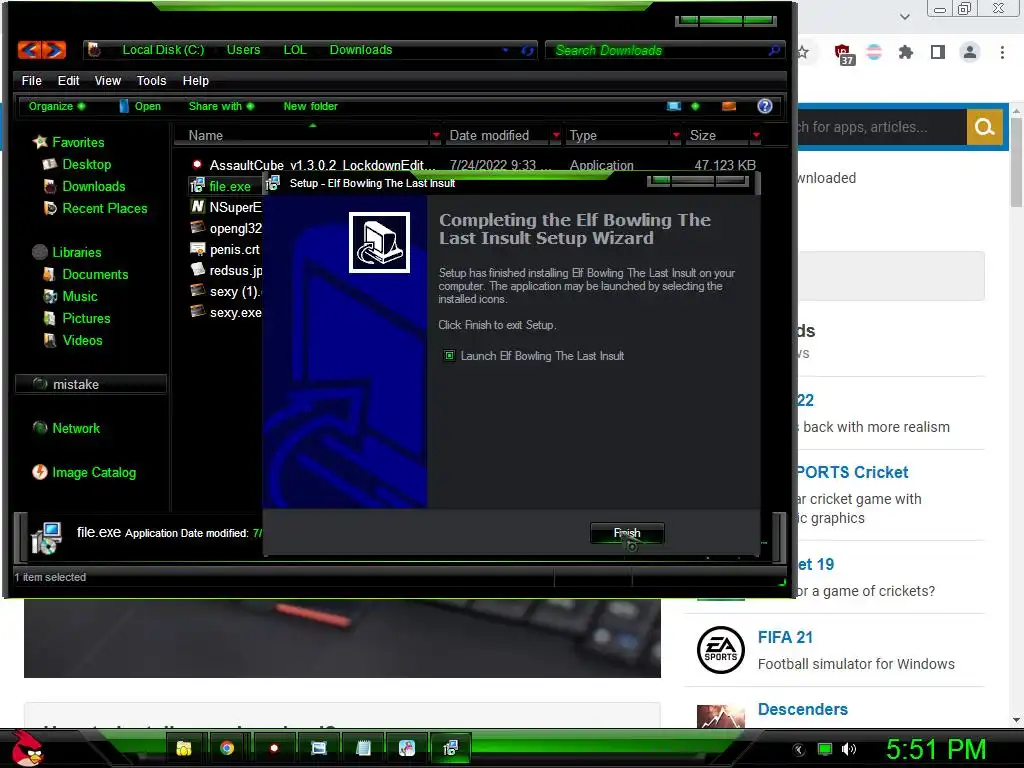
Task: Refresh the Downloads folder view
Action: click(527, 50)
